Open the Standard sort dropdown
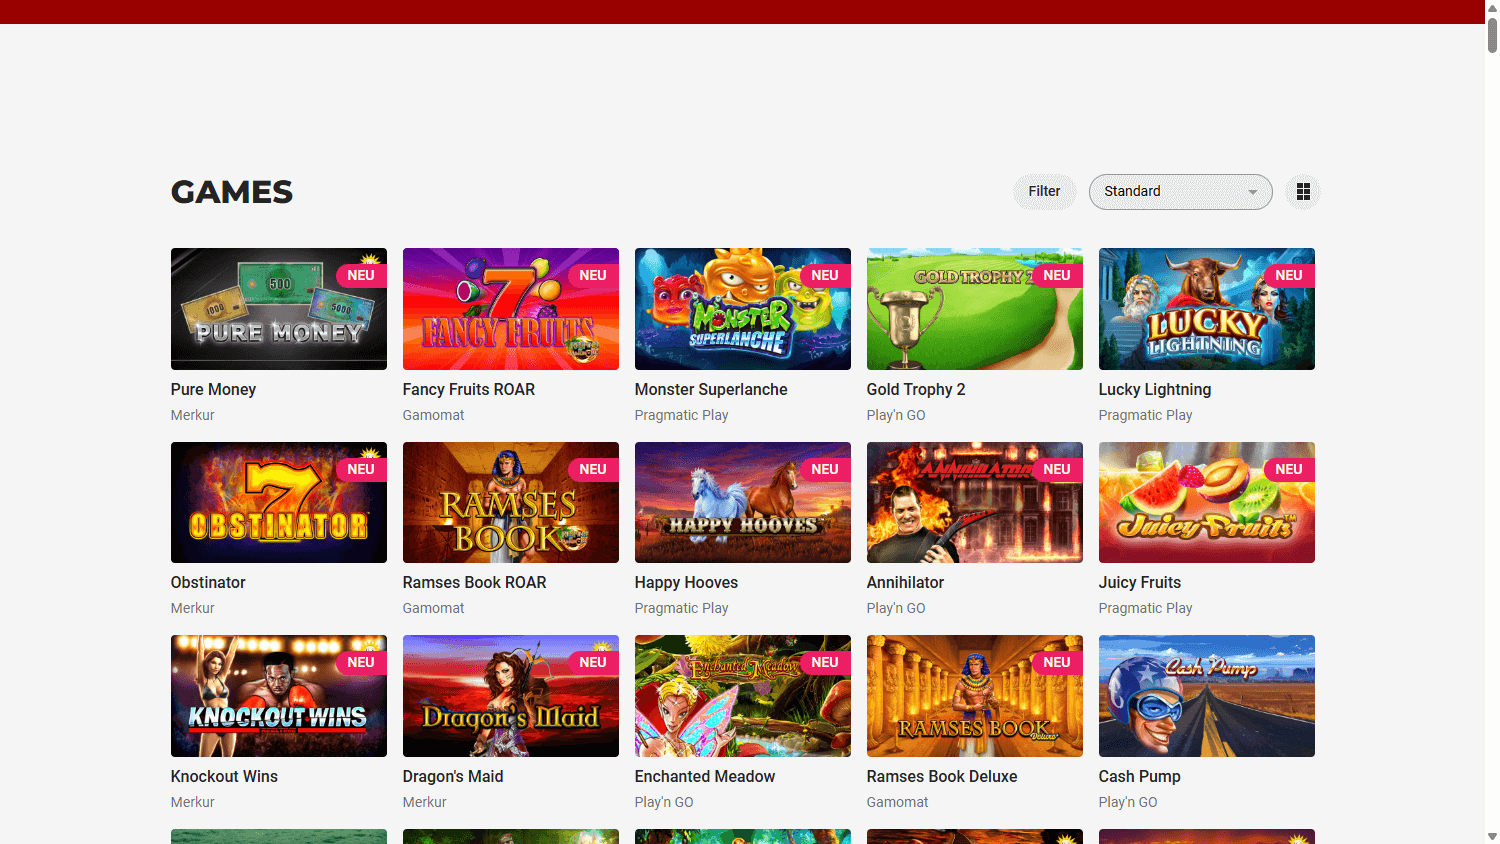This screenshot has width=1500, height=844. point(1180,191)
